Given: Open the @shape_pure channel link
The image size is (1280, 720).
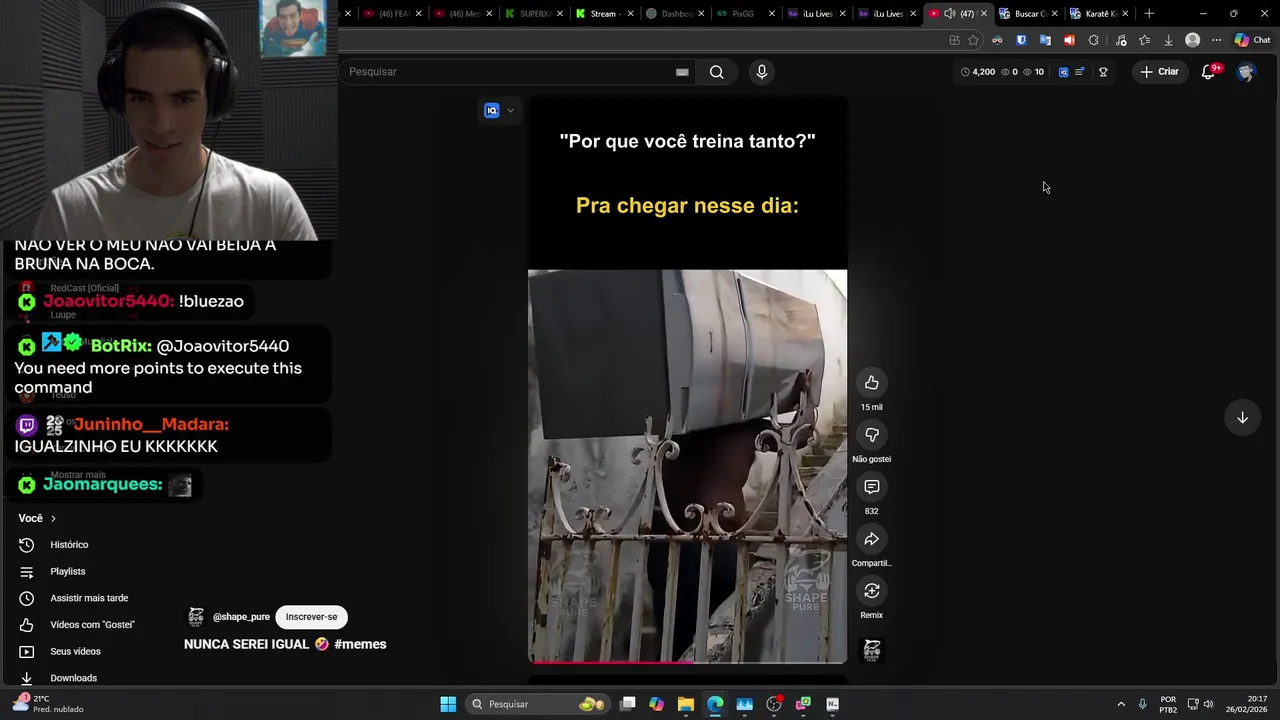Looking at the screenshot, I should point(241,617).
